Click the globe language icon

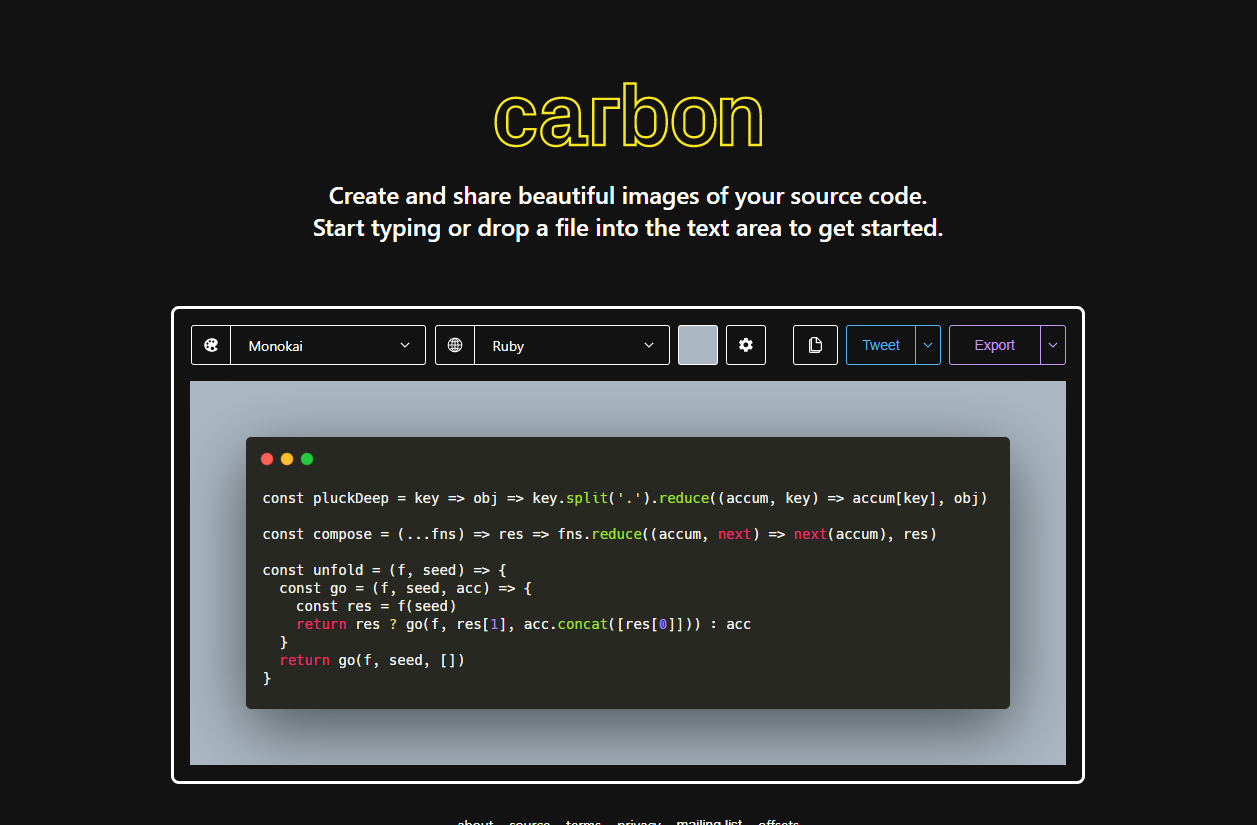tap(455, 345)
